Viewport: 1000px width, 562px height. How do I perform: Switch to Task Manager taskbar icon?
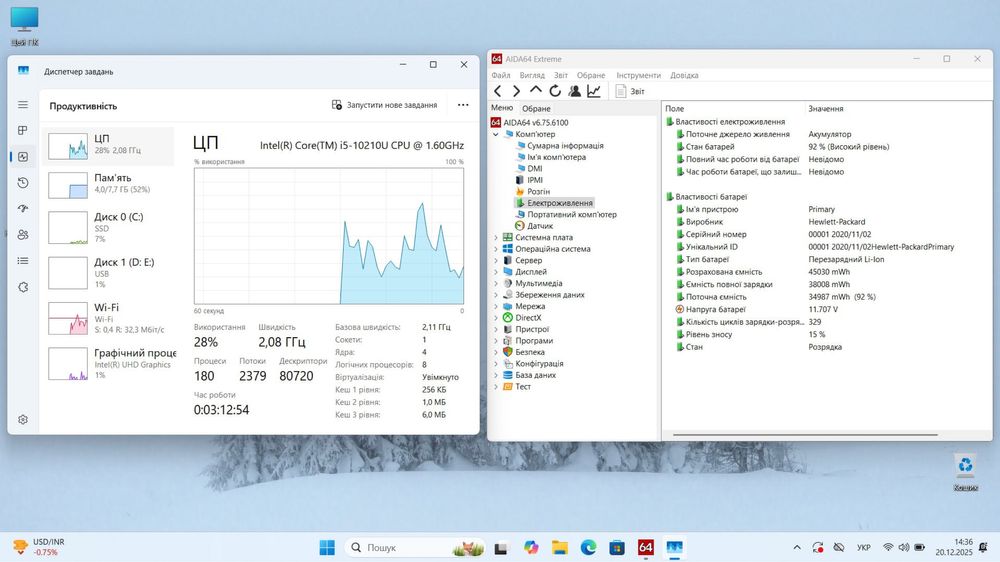tap(674, 547)
